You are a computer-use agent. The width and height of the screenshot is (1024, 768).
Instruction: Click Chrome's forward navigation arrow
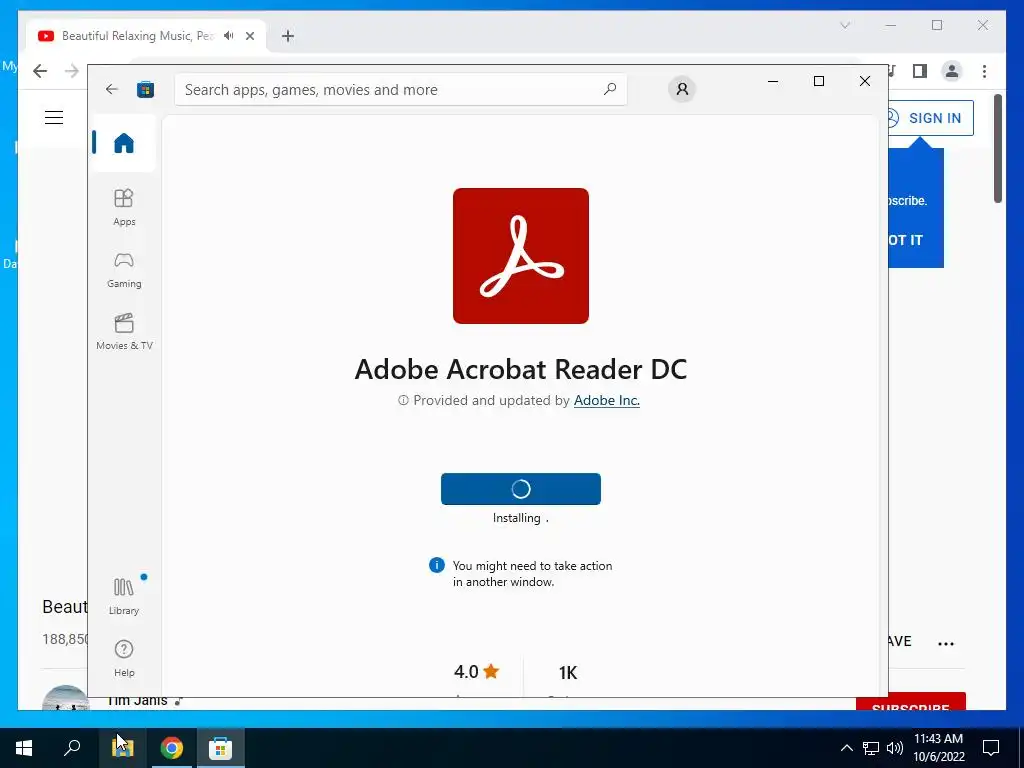pyautogui.click(x=71, y=71)
